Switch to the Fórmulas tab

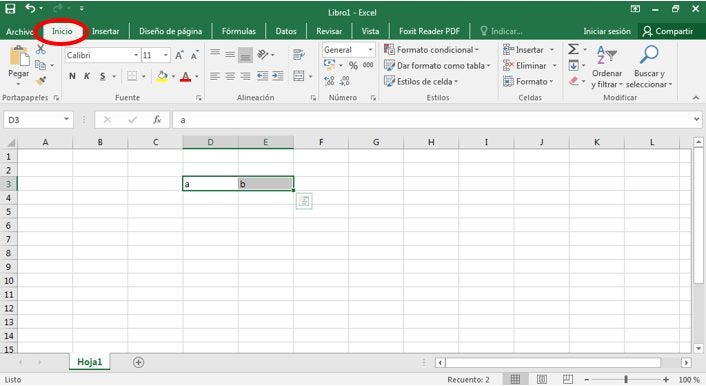coord(239,31)
